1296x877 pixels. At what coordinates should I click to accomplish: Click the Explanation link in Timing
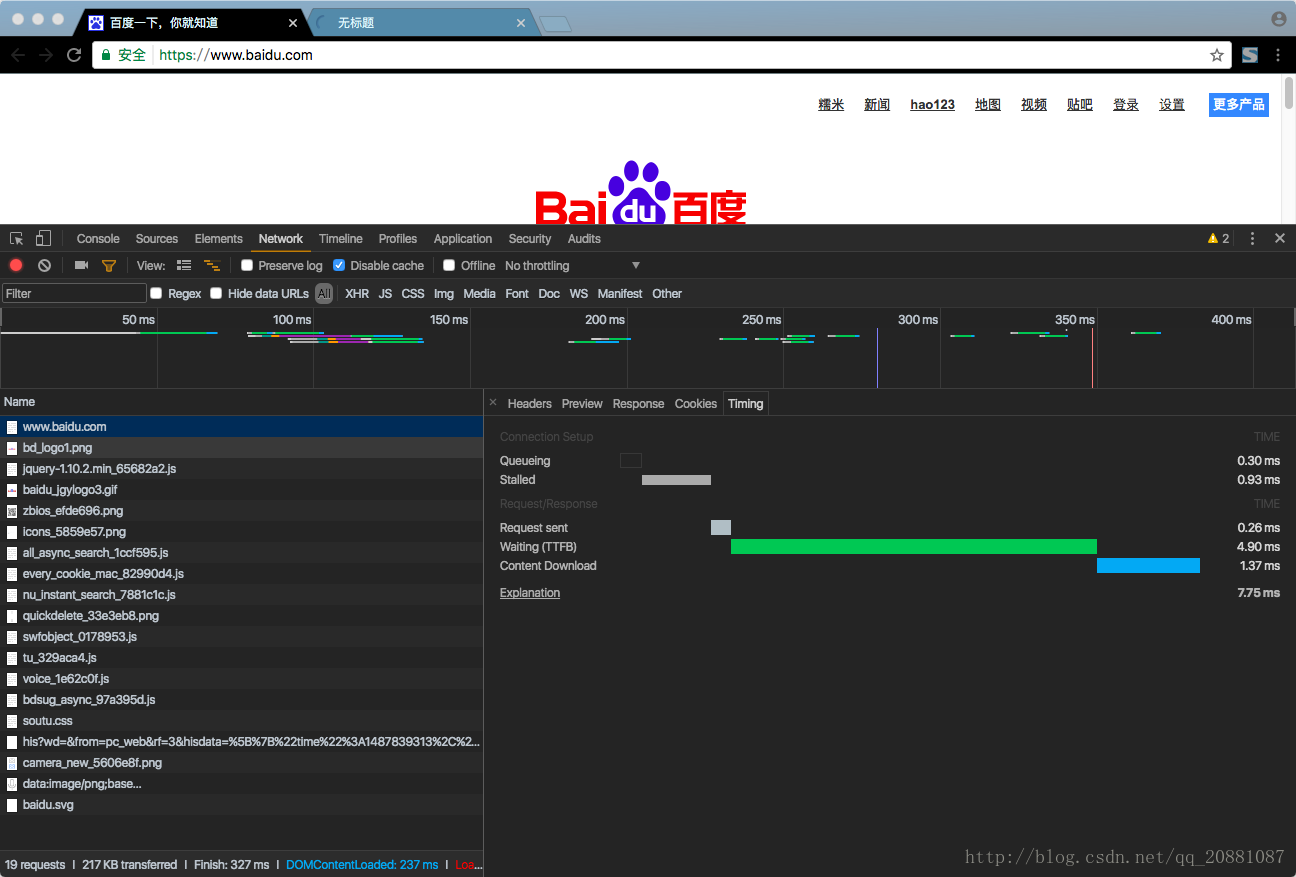click(x=530, y=592)
